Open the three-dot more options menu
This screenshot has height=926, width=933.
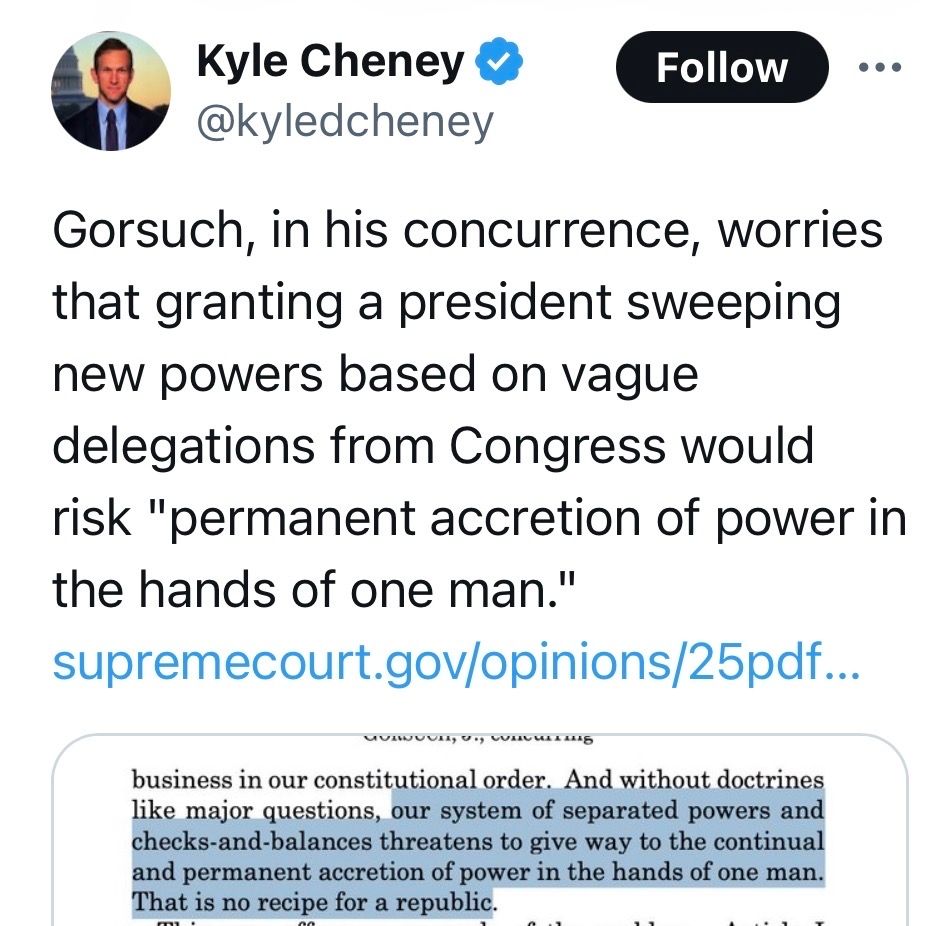pyautogui.click(x=881, y=68)
